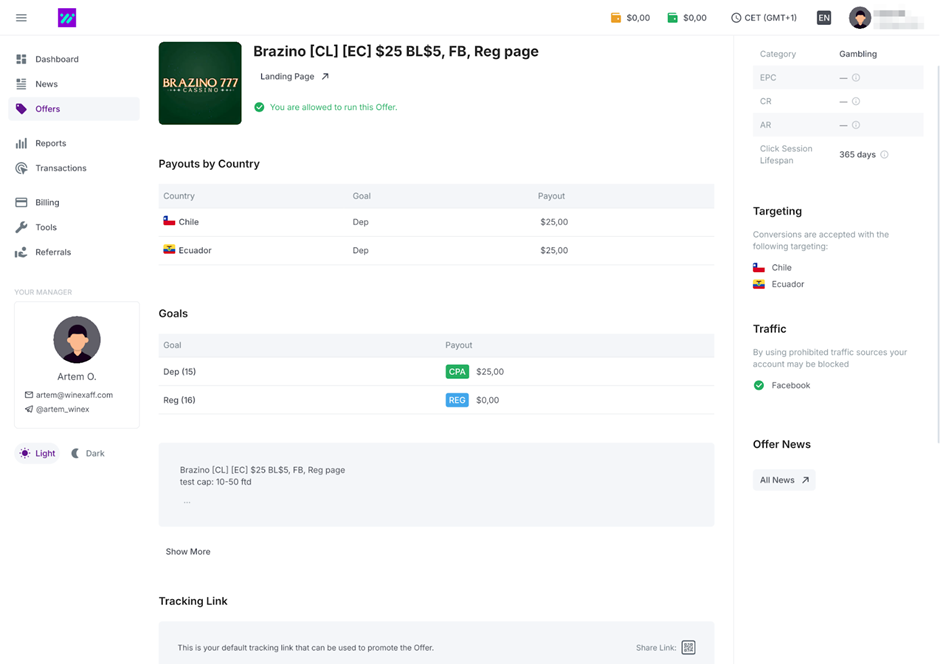Switch to Light theme
The image size is (940, 664).
coord(37,454)
